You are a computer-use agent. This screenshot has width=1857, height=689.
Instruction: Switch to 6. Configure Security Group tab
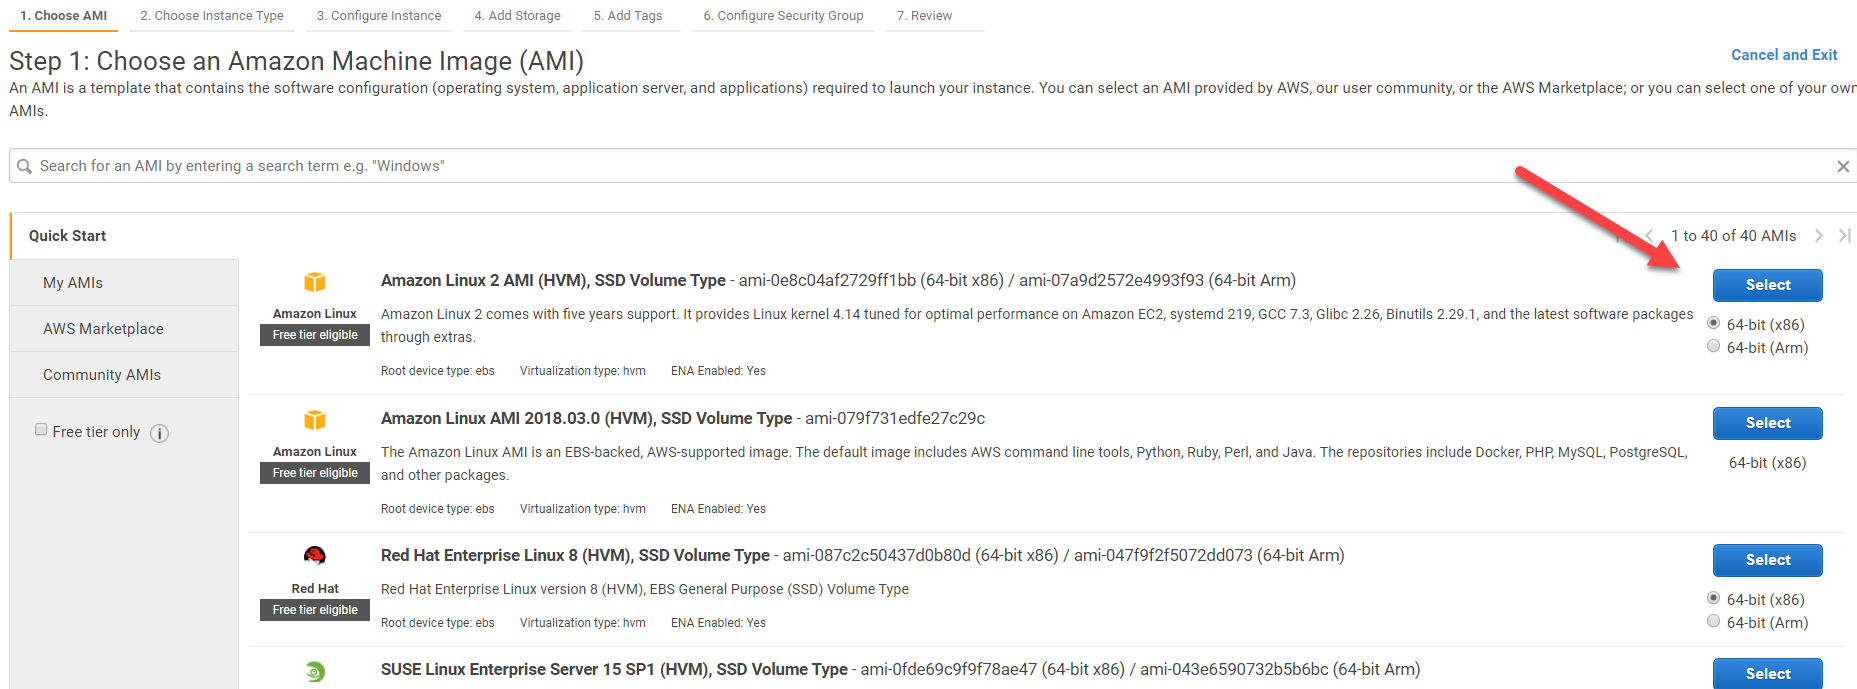(x=783, y=16)
